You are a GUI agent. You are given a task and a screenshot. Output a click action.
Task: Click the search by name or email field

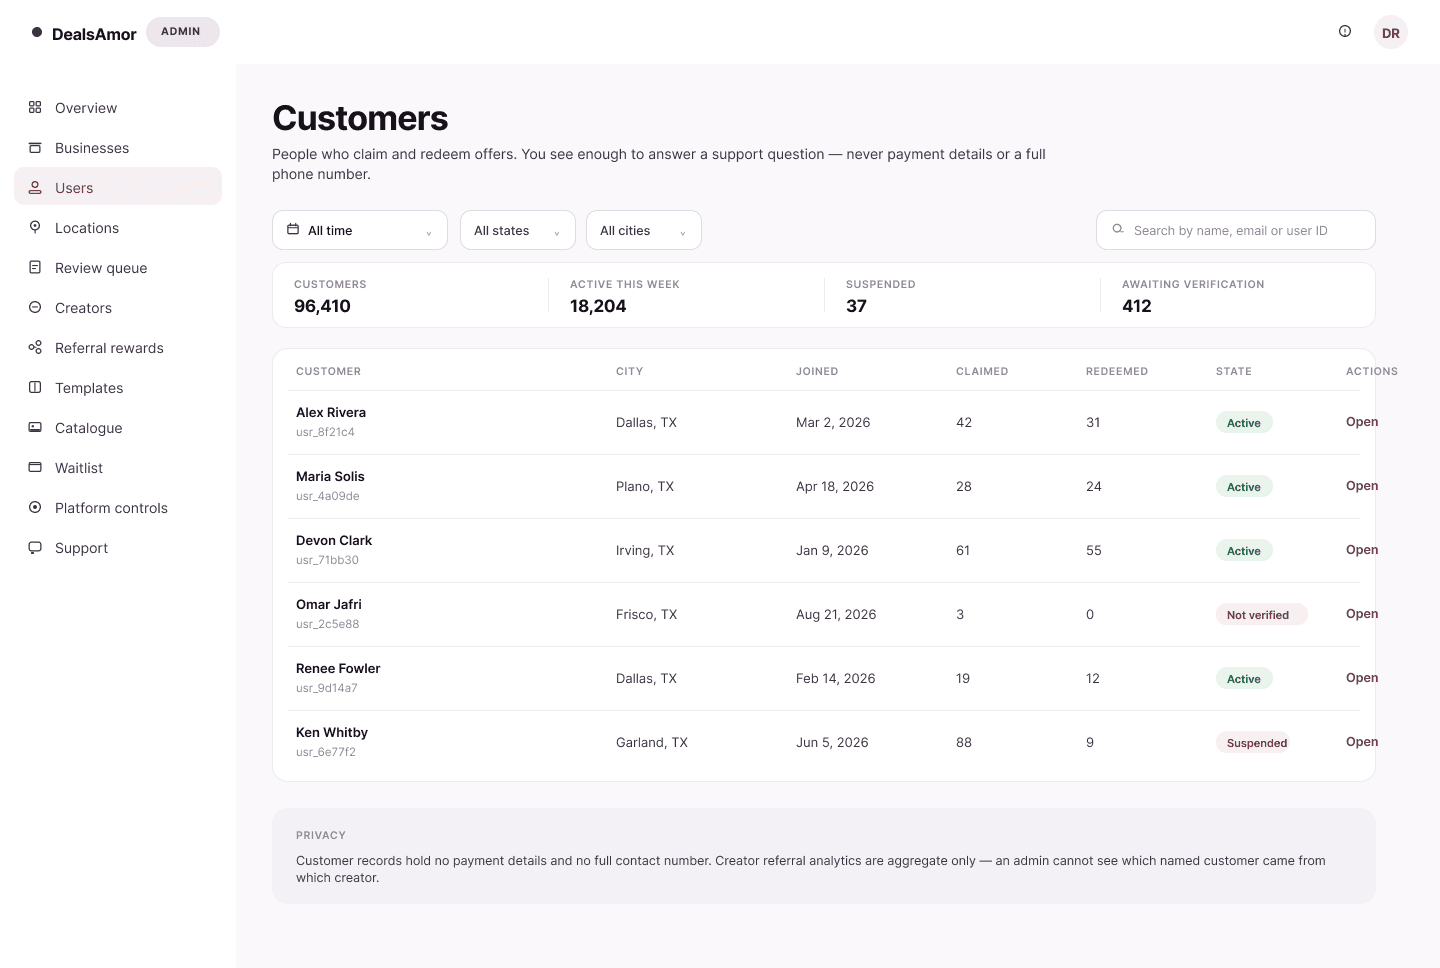tap(1236, 230)
